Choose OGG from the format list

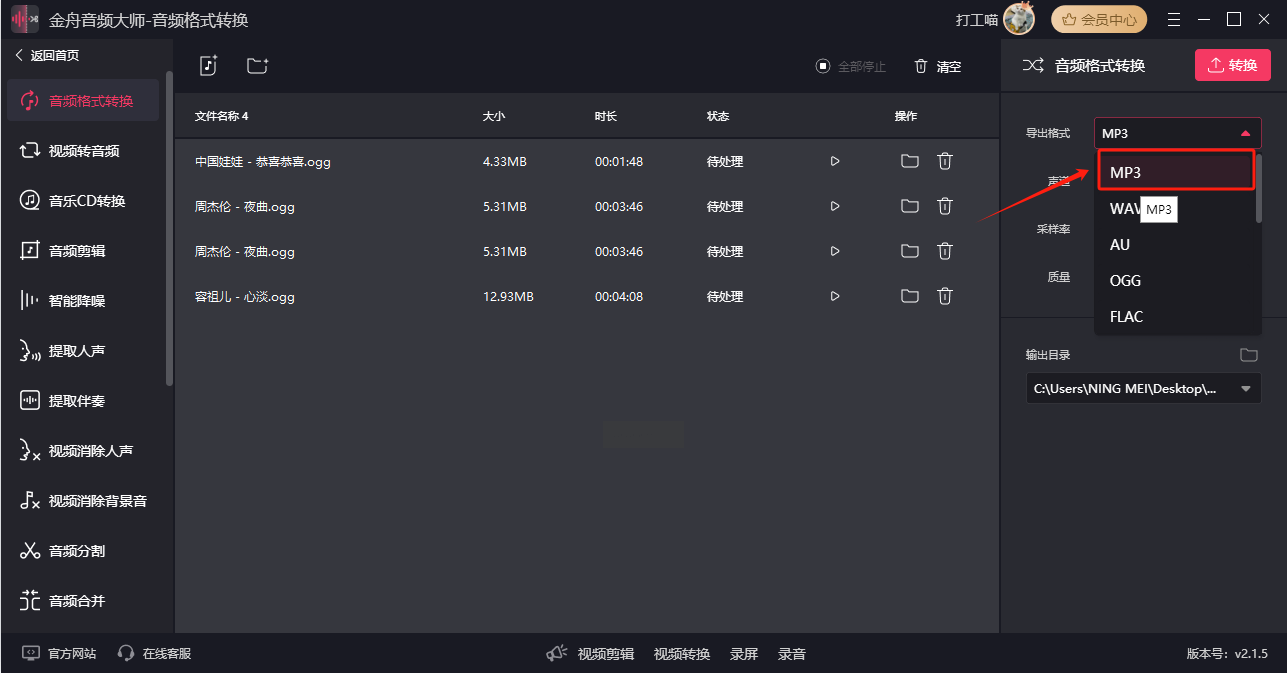[x=1176, y=280]
